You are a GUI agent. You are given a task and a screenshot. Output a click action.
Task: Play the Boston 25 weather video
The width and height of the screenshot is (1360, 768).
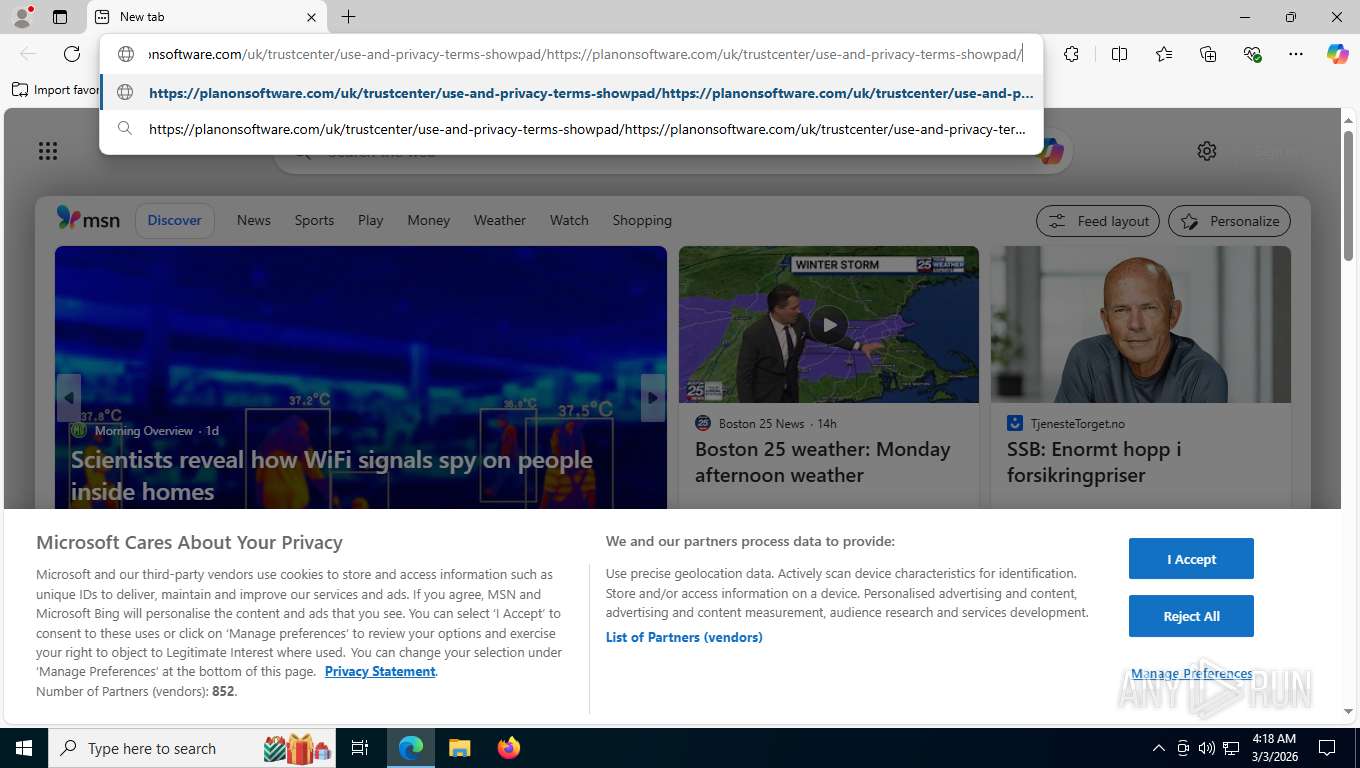tap(828, 324)
